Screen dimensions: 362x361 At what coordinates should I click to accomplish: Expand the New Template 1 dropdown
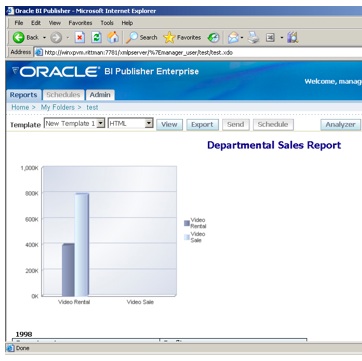pyautogui.click(x=101, y=123)
